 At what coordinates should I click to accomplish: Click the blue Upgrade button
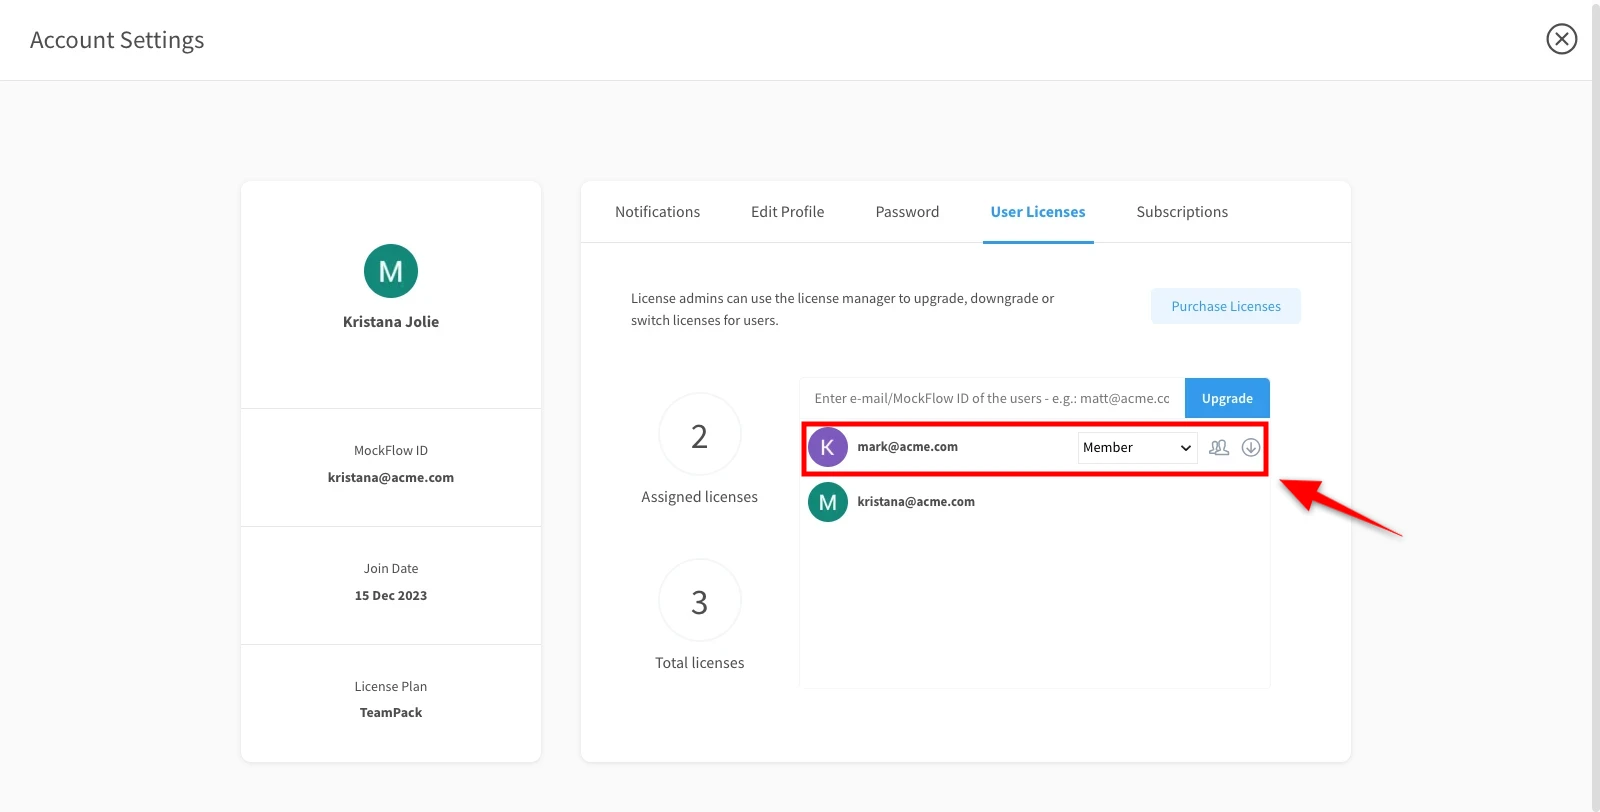(x=1227, y=398)
